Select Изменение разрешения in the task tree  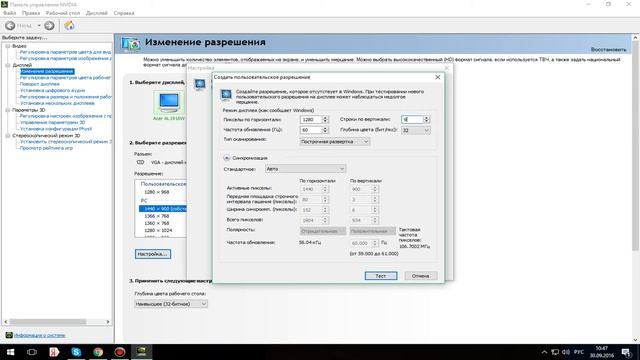[47, 71]
